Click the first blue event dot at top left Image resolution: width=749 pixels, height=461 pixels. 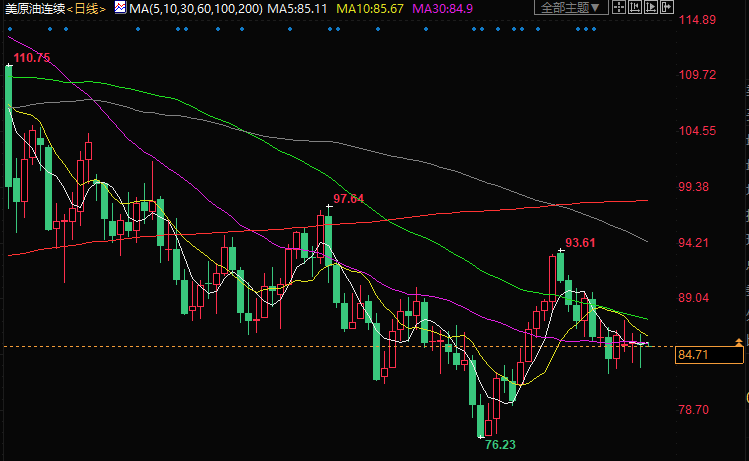point(9,28)
